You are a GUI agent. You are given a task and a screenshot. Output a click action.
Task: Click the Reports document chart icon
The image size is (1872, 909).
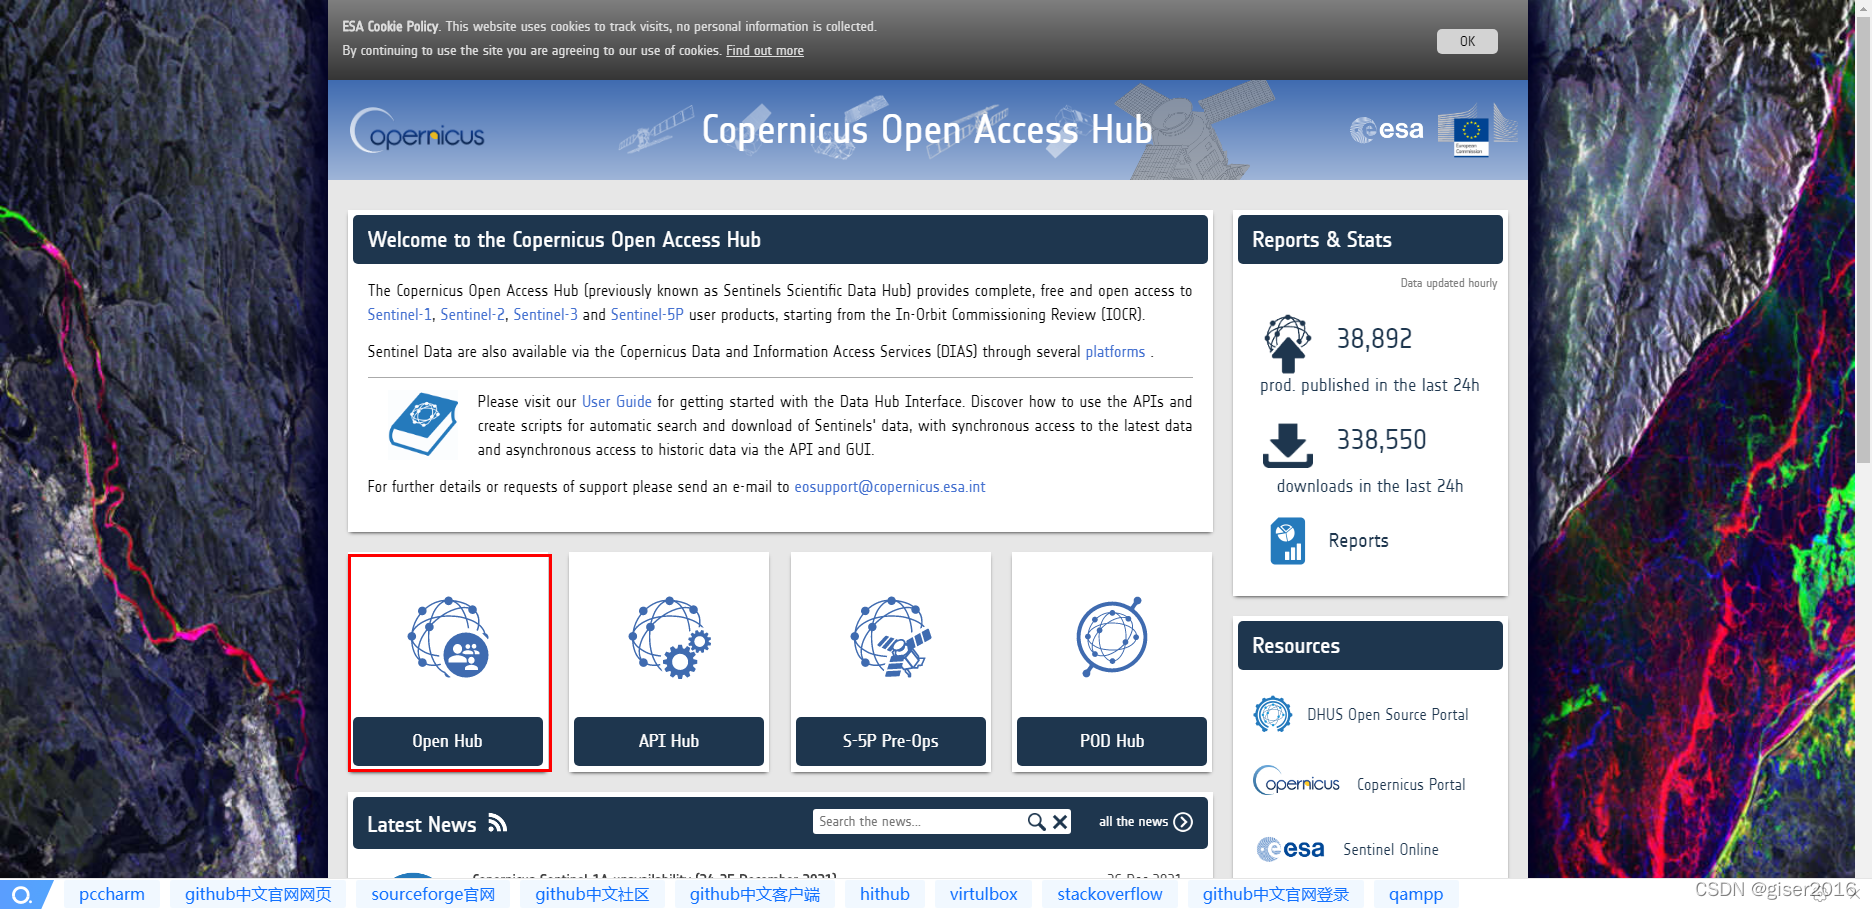pos(1288,541)
